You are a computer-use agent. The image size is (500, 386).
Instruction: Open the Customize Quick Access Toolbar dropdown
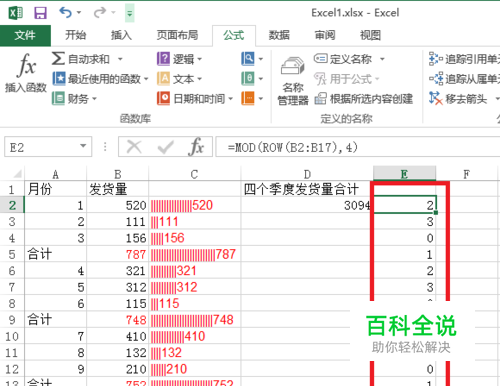130,13
